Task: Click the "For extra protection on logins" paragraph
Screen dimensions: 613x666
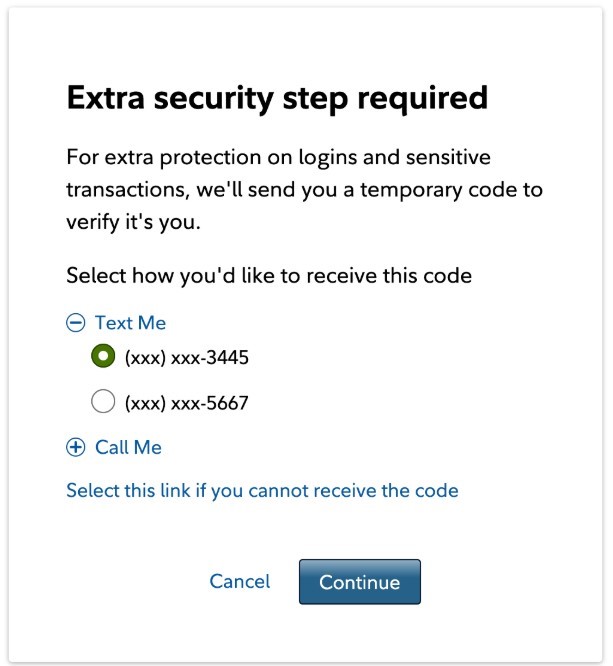Action: pyautogui.click(x=278, y=157)
